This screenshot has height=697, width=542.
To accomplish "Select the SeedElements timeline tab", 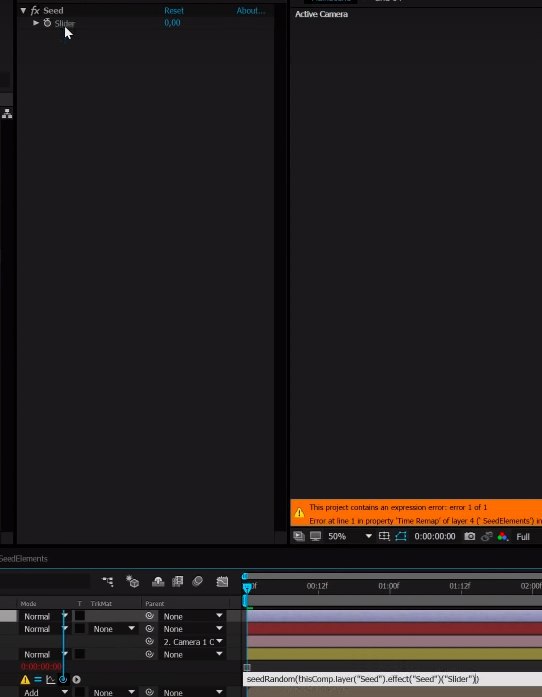I will [x=24, y=559].
